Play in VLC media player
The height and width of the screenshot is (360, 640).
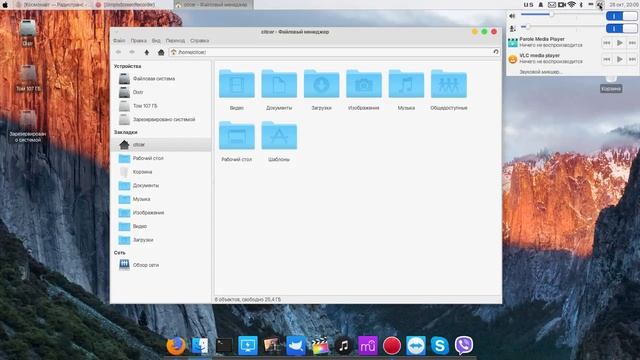[620, 59]
